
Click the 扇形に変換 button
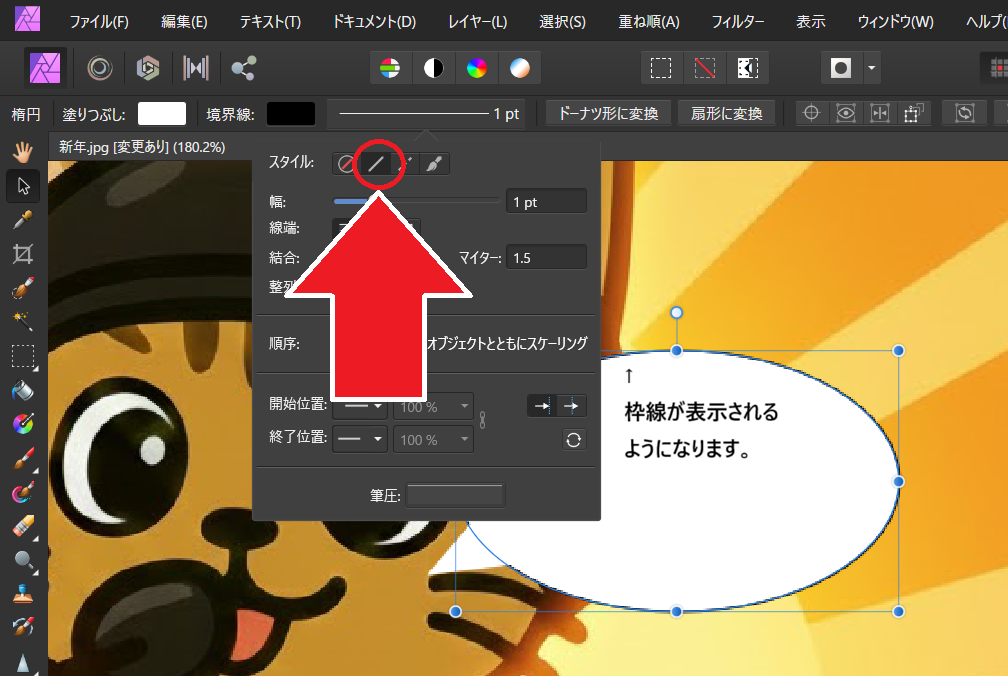click(x=726, y=113)
